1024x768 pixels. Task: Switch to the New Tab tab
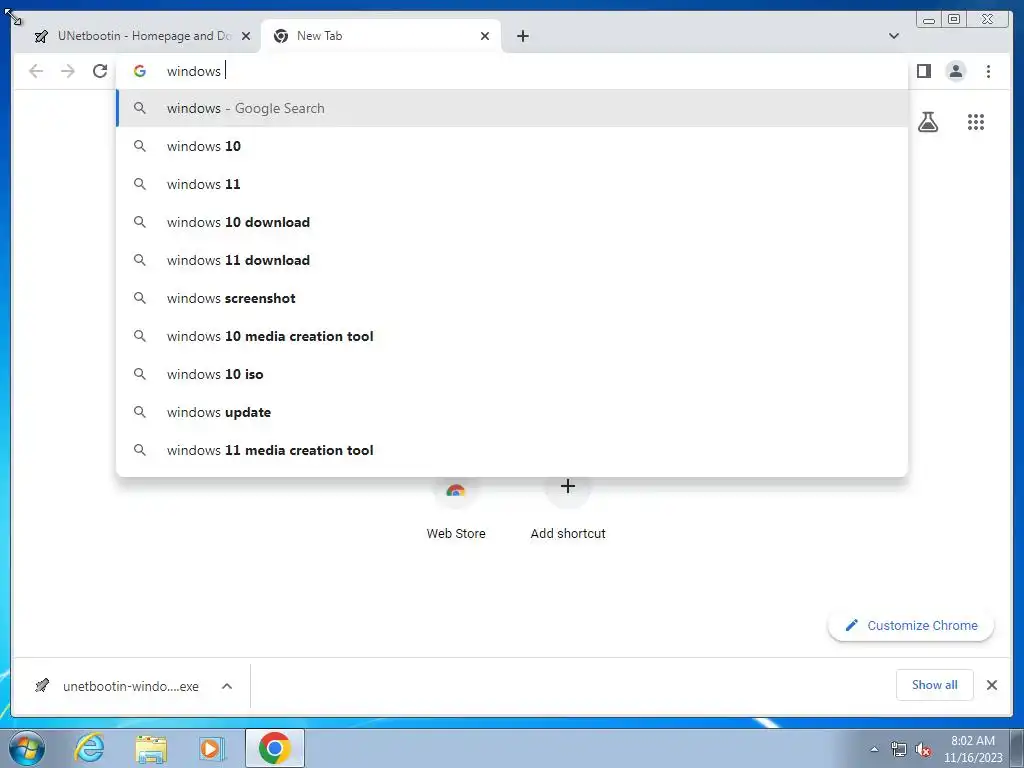380,36
